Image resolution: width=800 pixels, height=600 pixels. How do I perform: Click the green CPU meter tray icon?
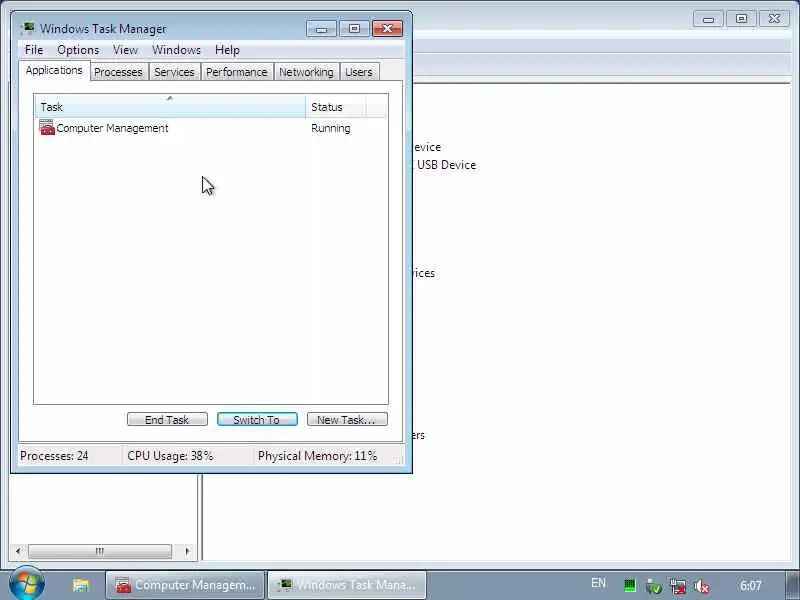pos(630,585)
